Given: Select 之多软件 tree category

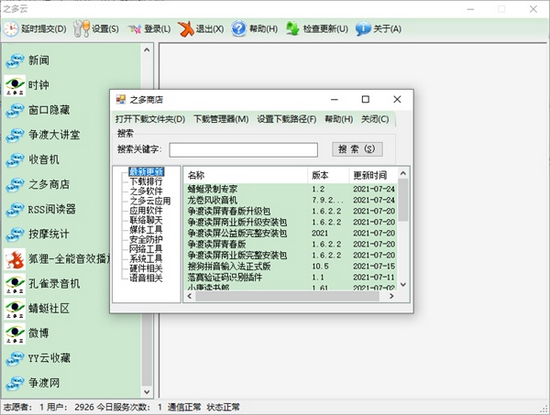Looking at the screenshot, I should [146, 192].
